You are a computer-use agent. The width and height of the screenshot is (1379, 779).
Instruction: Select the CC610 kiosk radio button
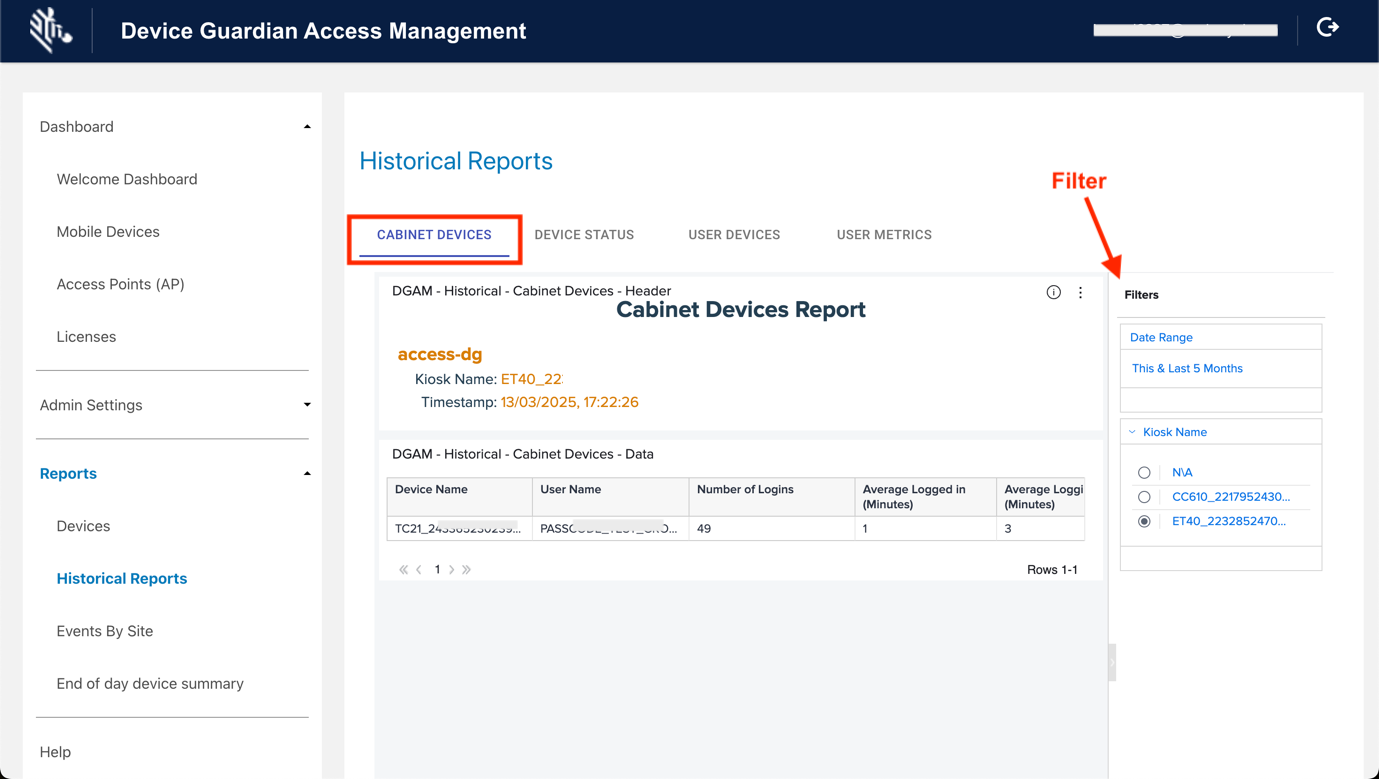click(x=1144, y=497)
